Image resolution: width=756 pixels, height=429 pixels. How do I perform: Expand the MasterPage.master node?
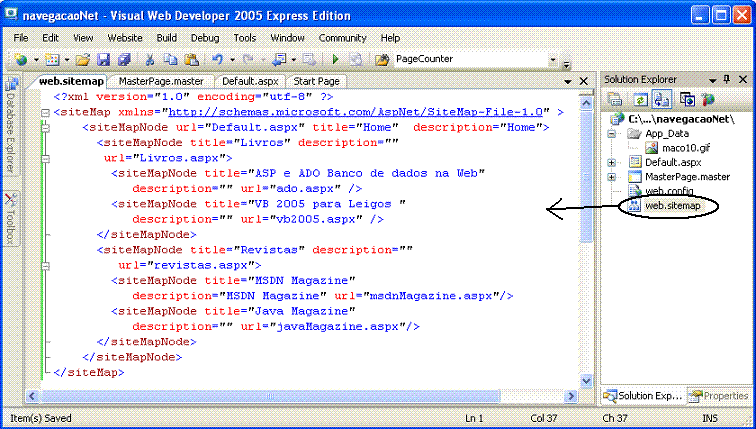[612, 177]
